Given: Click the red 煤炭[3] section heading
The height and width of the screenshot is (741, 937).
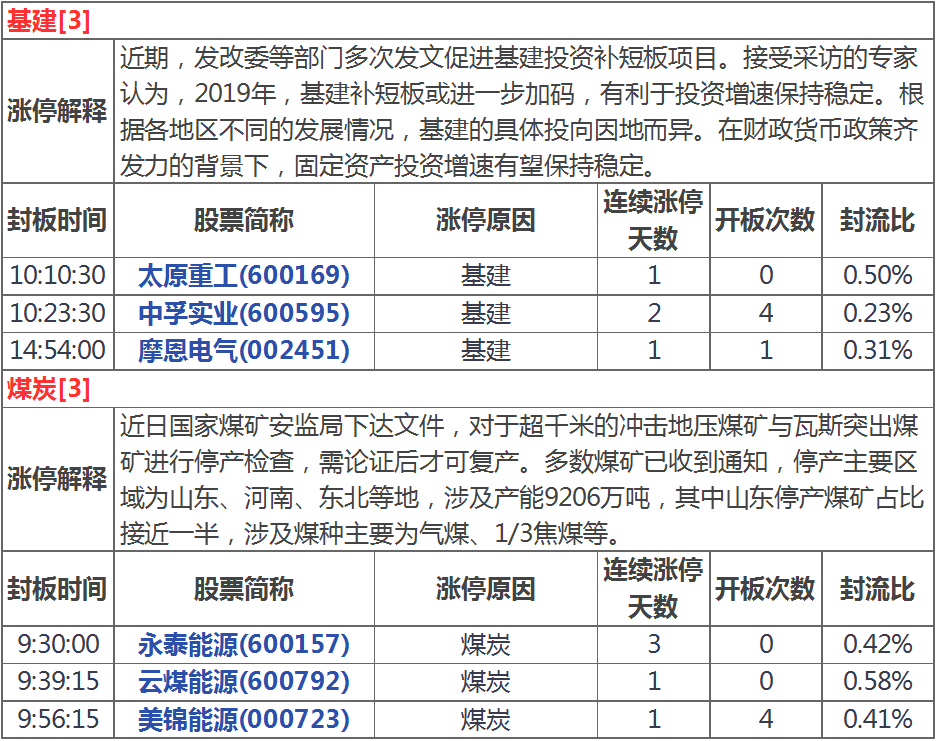Looking at the screenshot, I should (x=48, y=389).
